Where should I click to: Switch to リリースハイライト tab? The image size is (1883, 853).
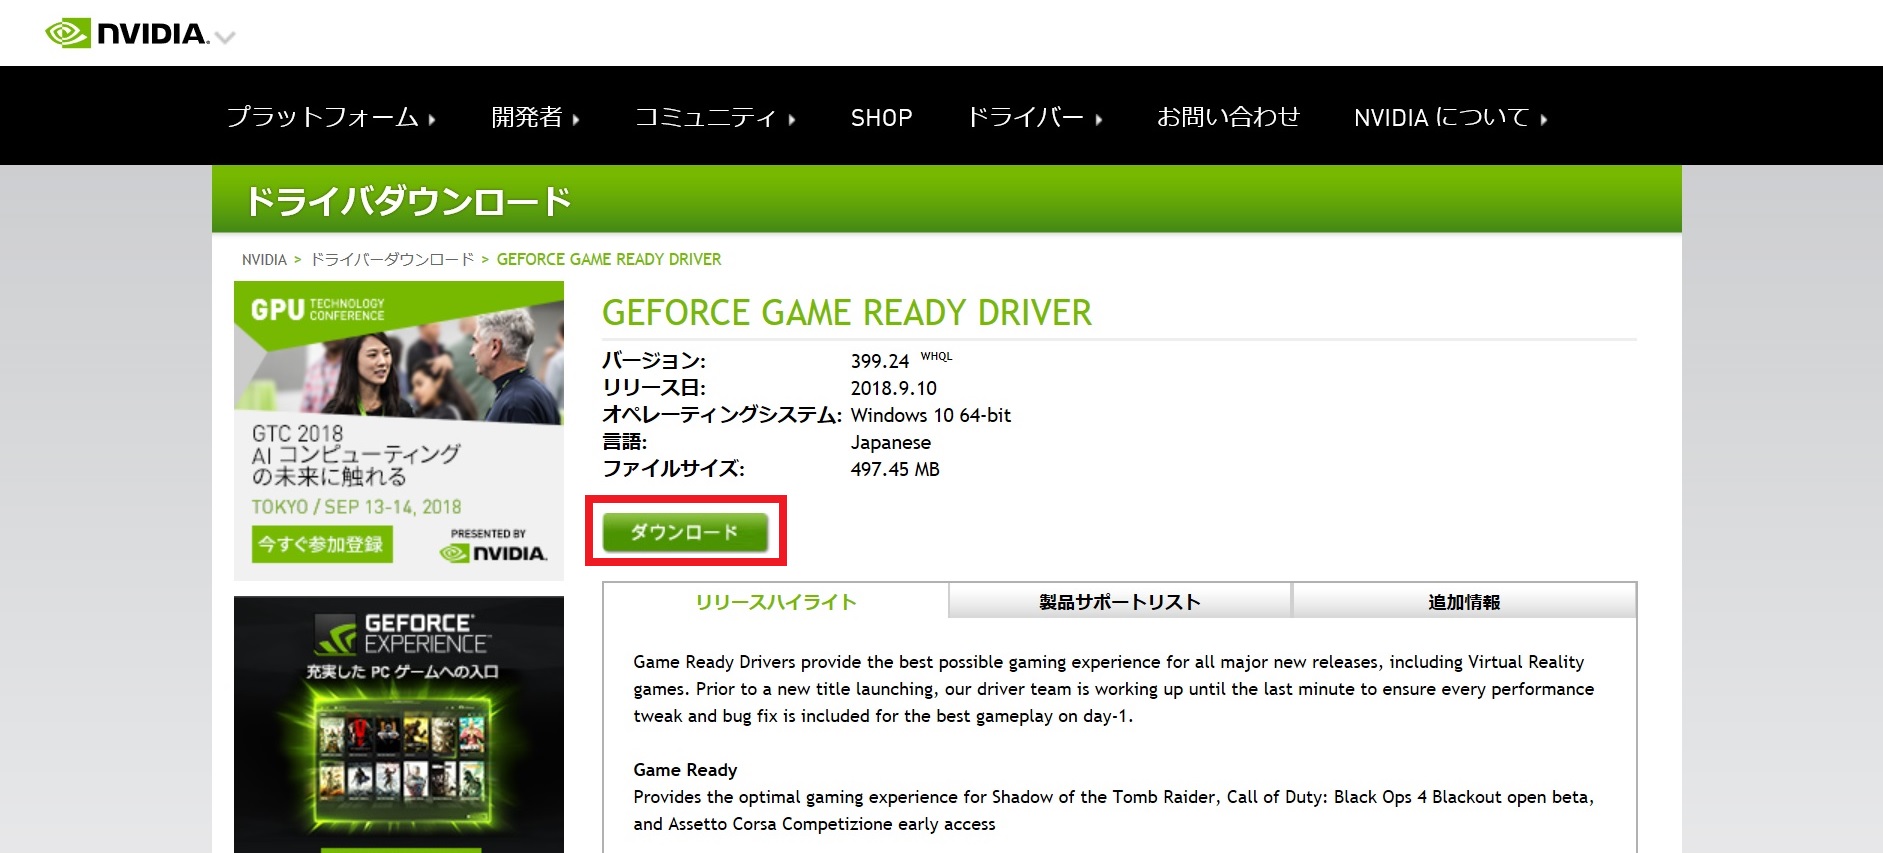[776, 602]
